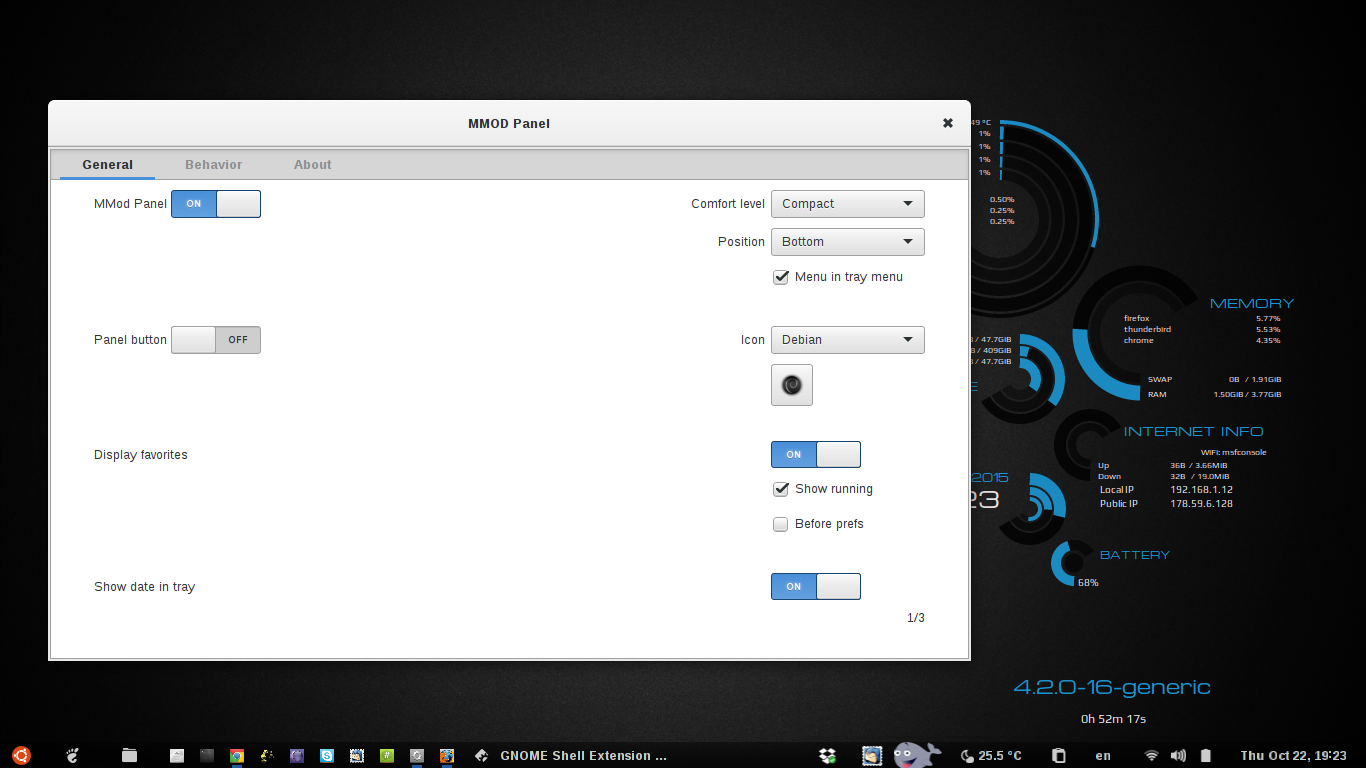Image resolution: width=1366 pixels, height=768 pixels.
Task: Open the Comfort level dropdown
Action: 847,204
